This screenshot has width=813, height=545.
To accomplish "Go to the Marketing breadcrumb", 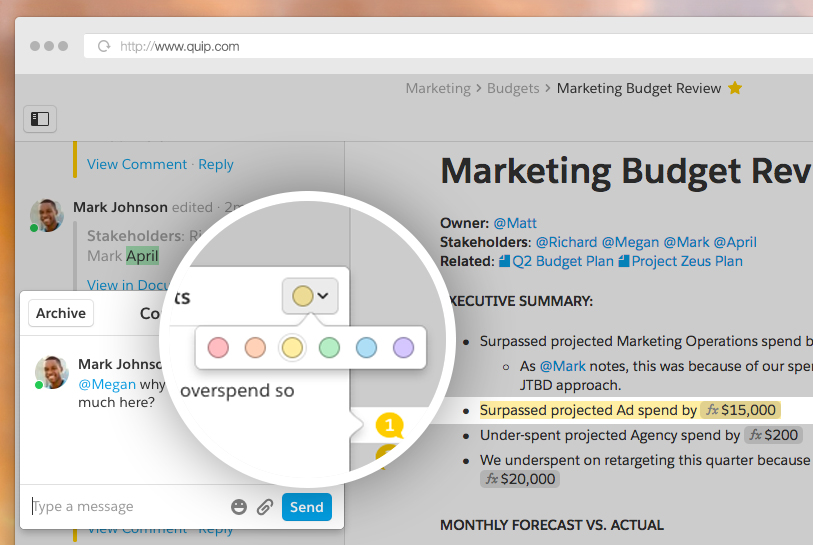I will pos(438,89).
